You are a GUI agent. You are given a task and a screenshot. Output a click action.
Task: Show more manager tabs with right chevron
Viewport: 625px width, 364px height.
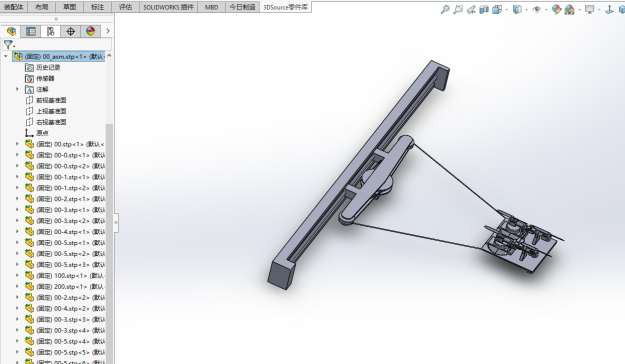[x=108, y=31]
